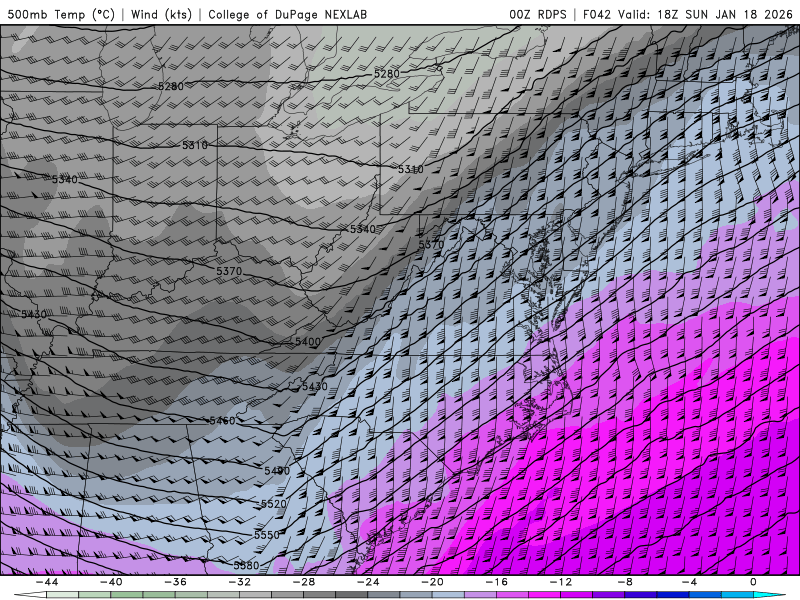The width and height of the screenshot is (800, 600).
Task: Click the pale green swatch starting the colorbar at -44
Action: (x=62, y=595)
